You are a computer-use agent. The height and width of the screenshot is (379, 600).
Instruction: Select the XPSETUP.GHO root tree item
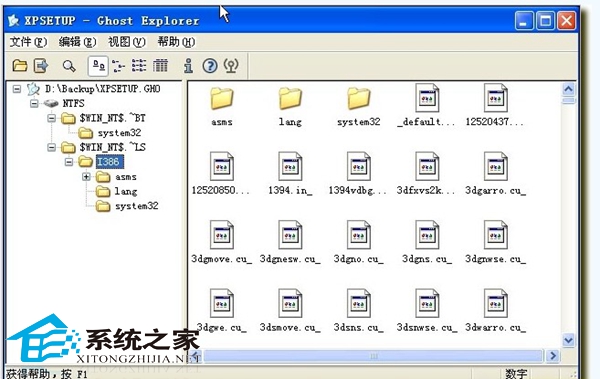pos(103,89)
